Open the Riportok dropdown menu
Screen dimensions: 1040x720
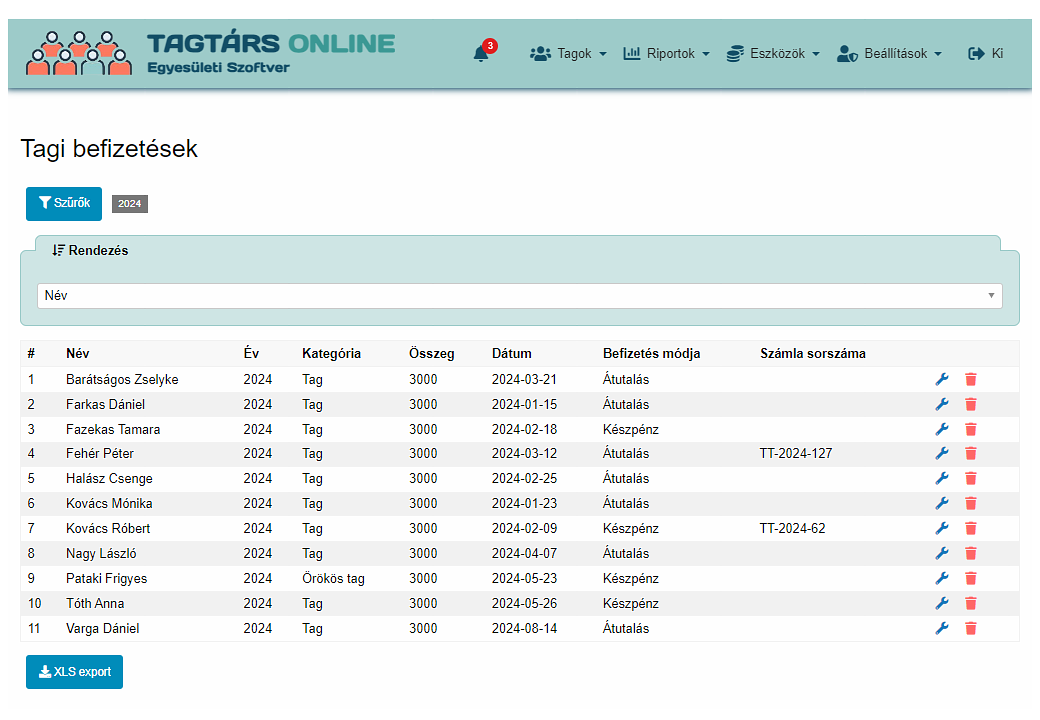pyautogui.click(x=667, y=54)
